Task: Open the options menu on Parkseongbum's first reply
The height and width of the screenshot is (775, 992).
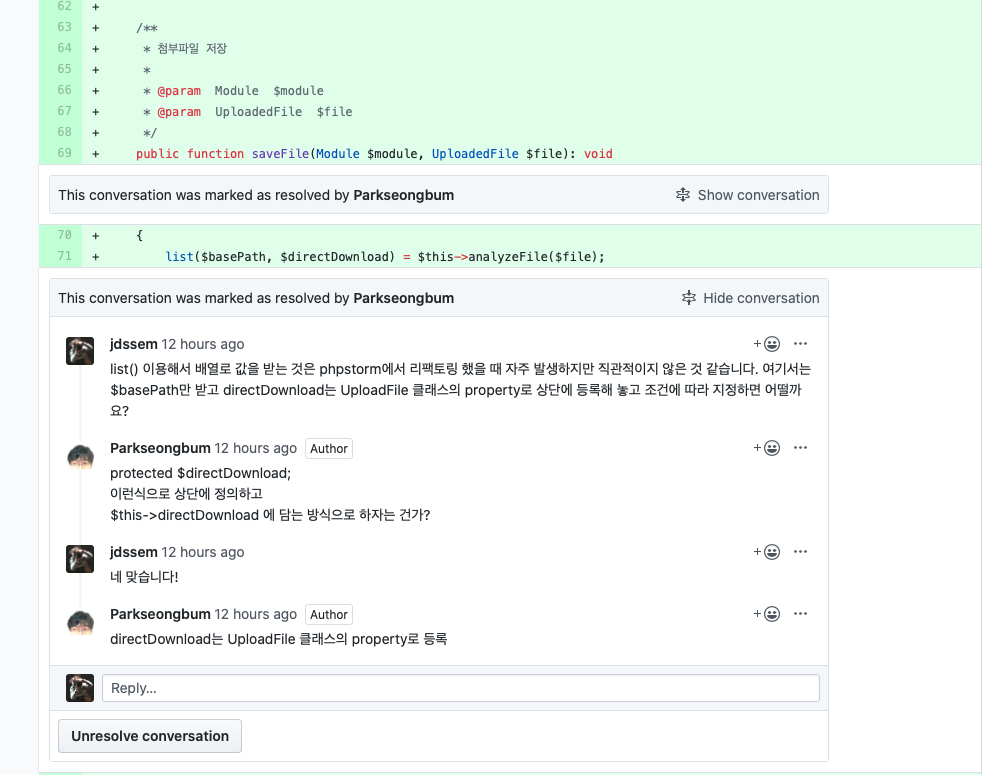Action: pos(799,447)
